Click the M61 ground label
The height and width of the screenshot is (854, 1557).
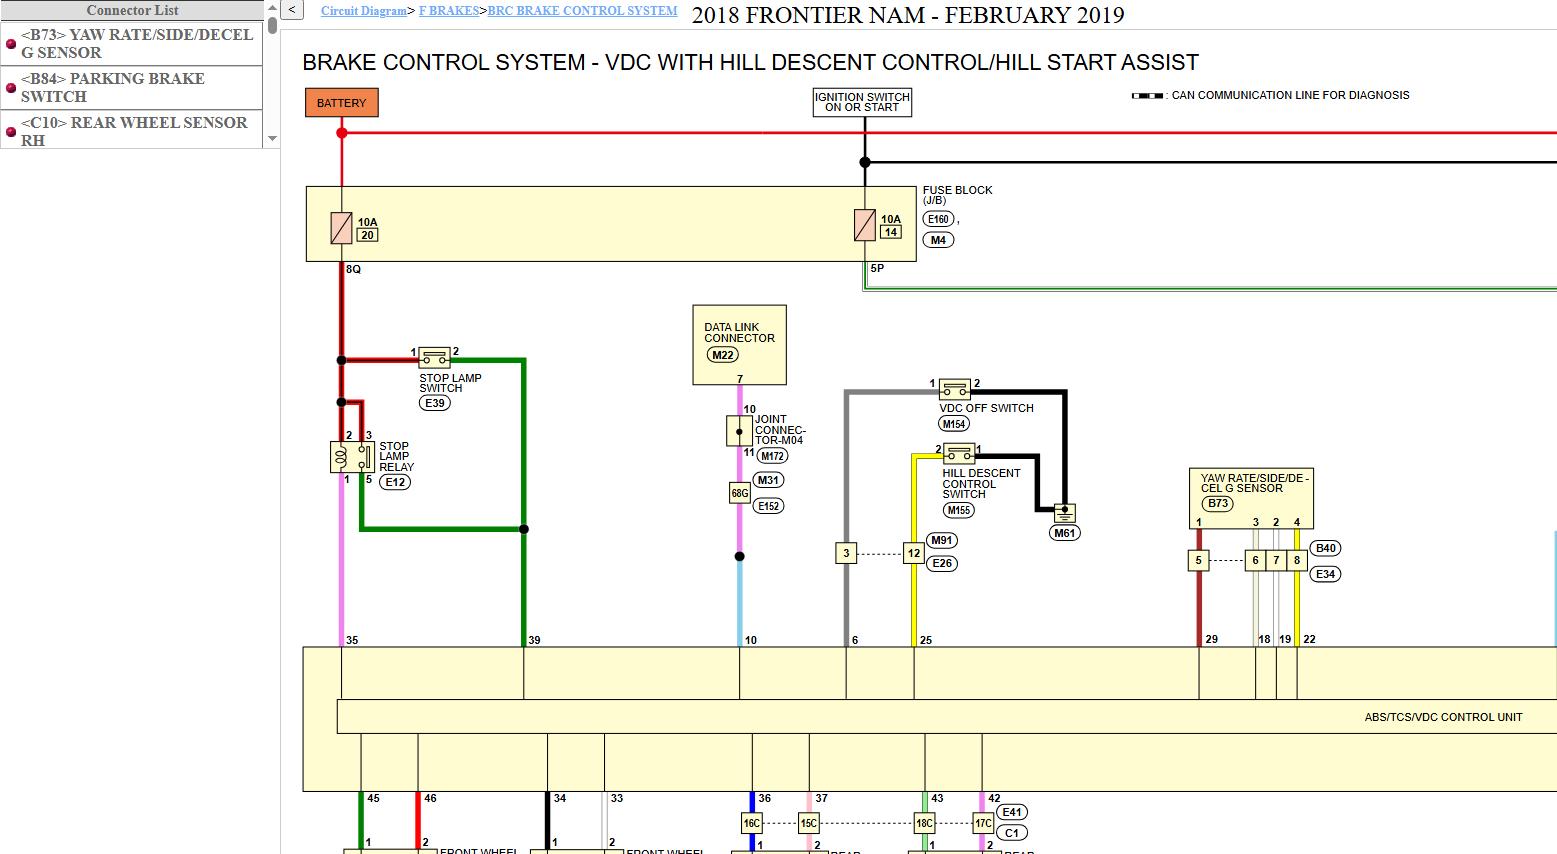click(1065, 533)
